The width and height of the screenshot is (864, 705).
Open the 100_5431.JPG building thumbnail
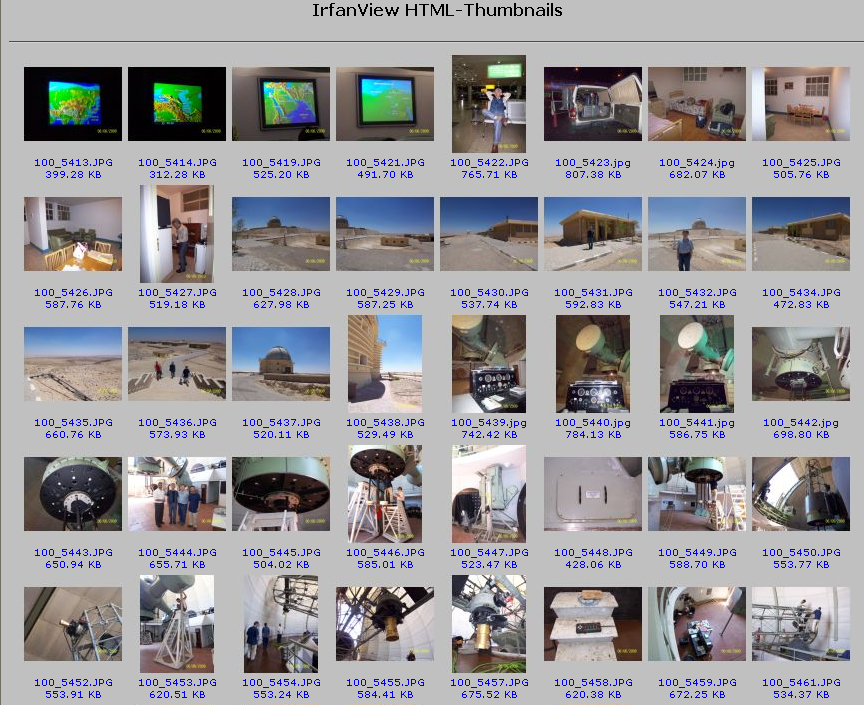[593, 234]
